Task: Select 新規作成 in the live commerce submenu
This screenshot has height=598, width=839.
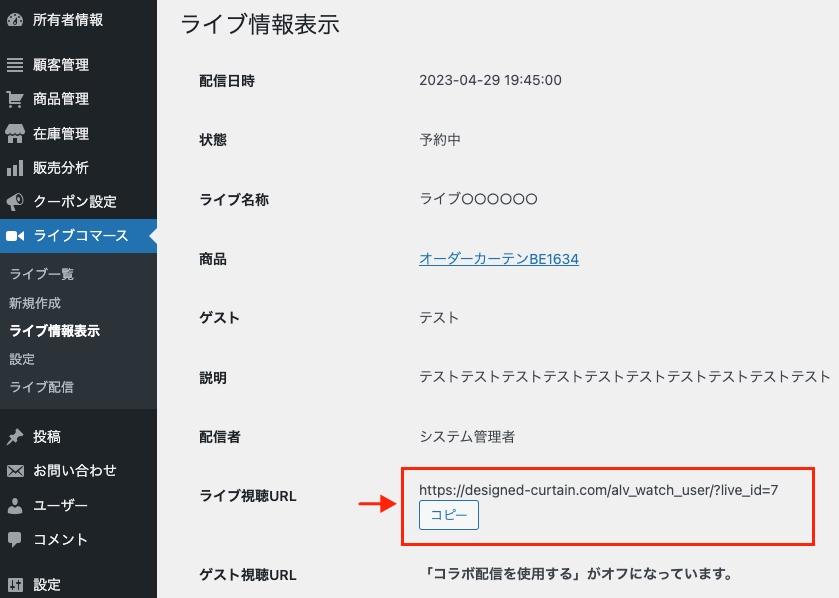Action: [x=35, y=303]
